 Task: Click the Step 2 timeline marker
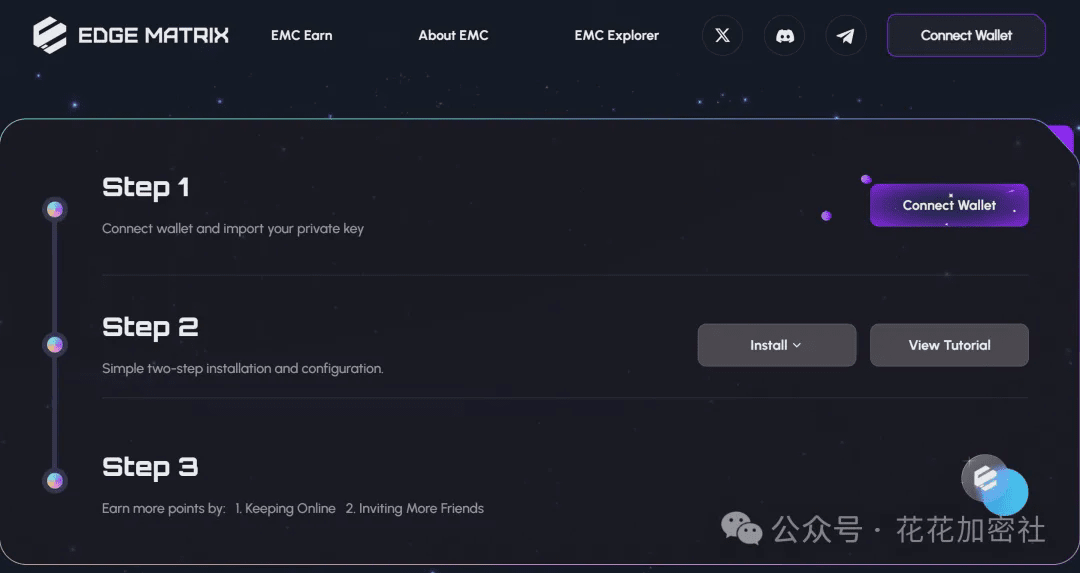55,344
